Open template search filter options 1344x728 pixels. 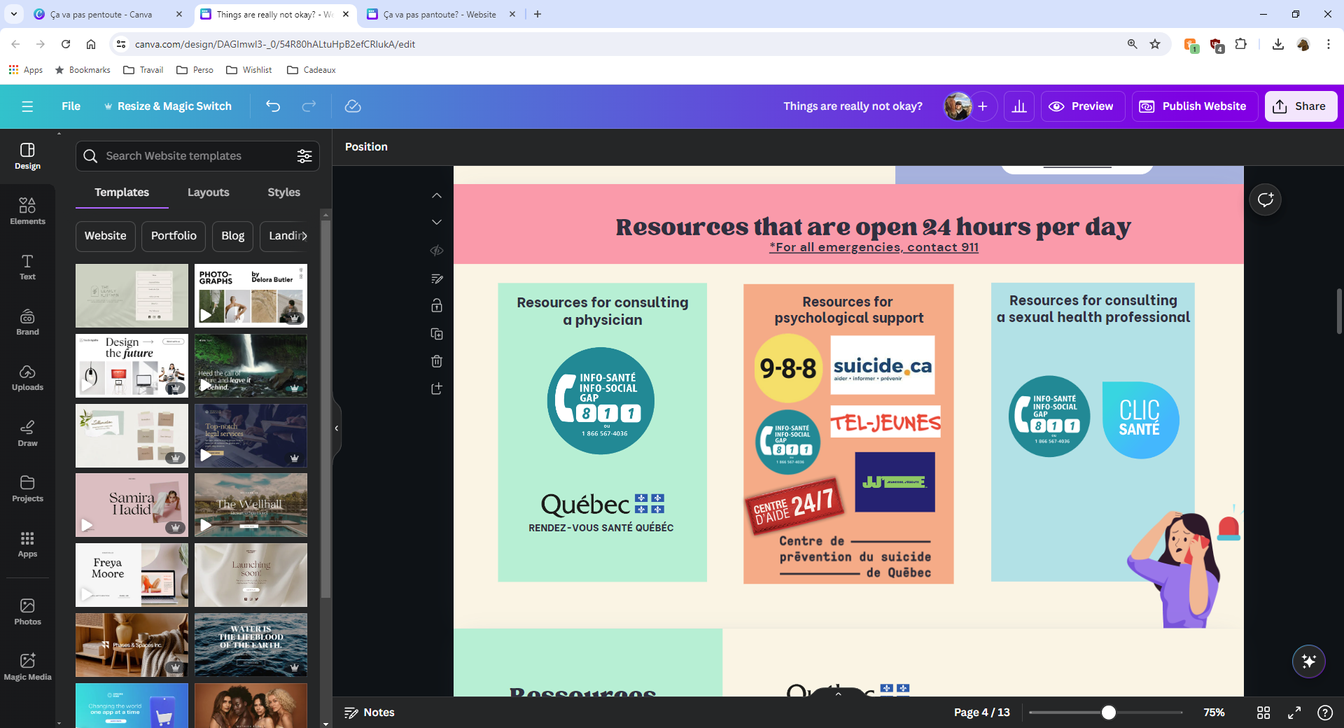304,156
